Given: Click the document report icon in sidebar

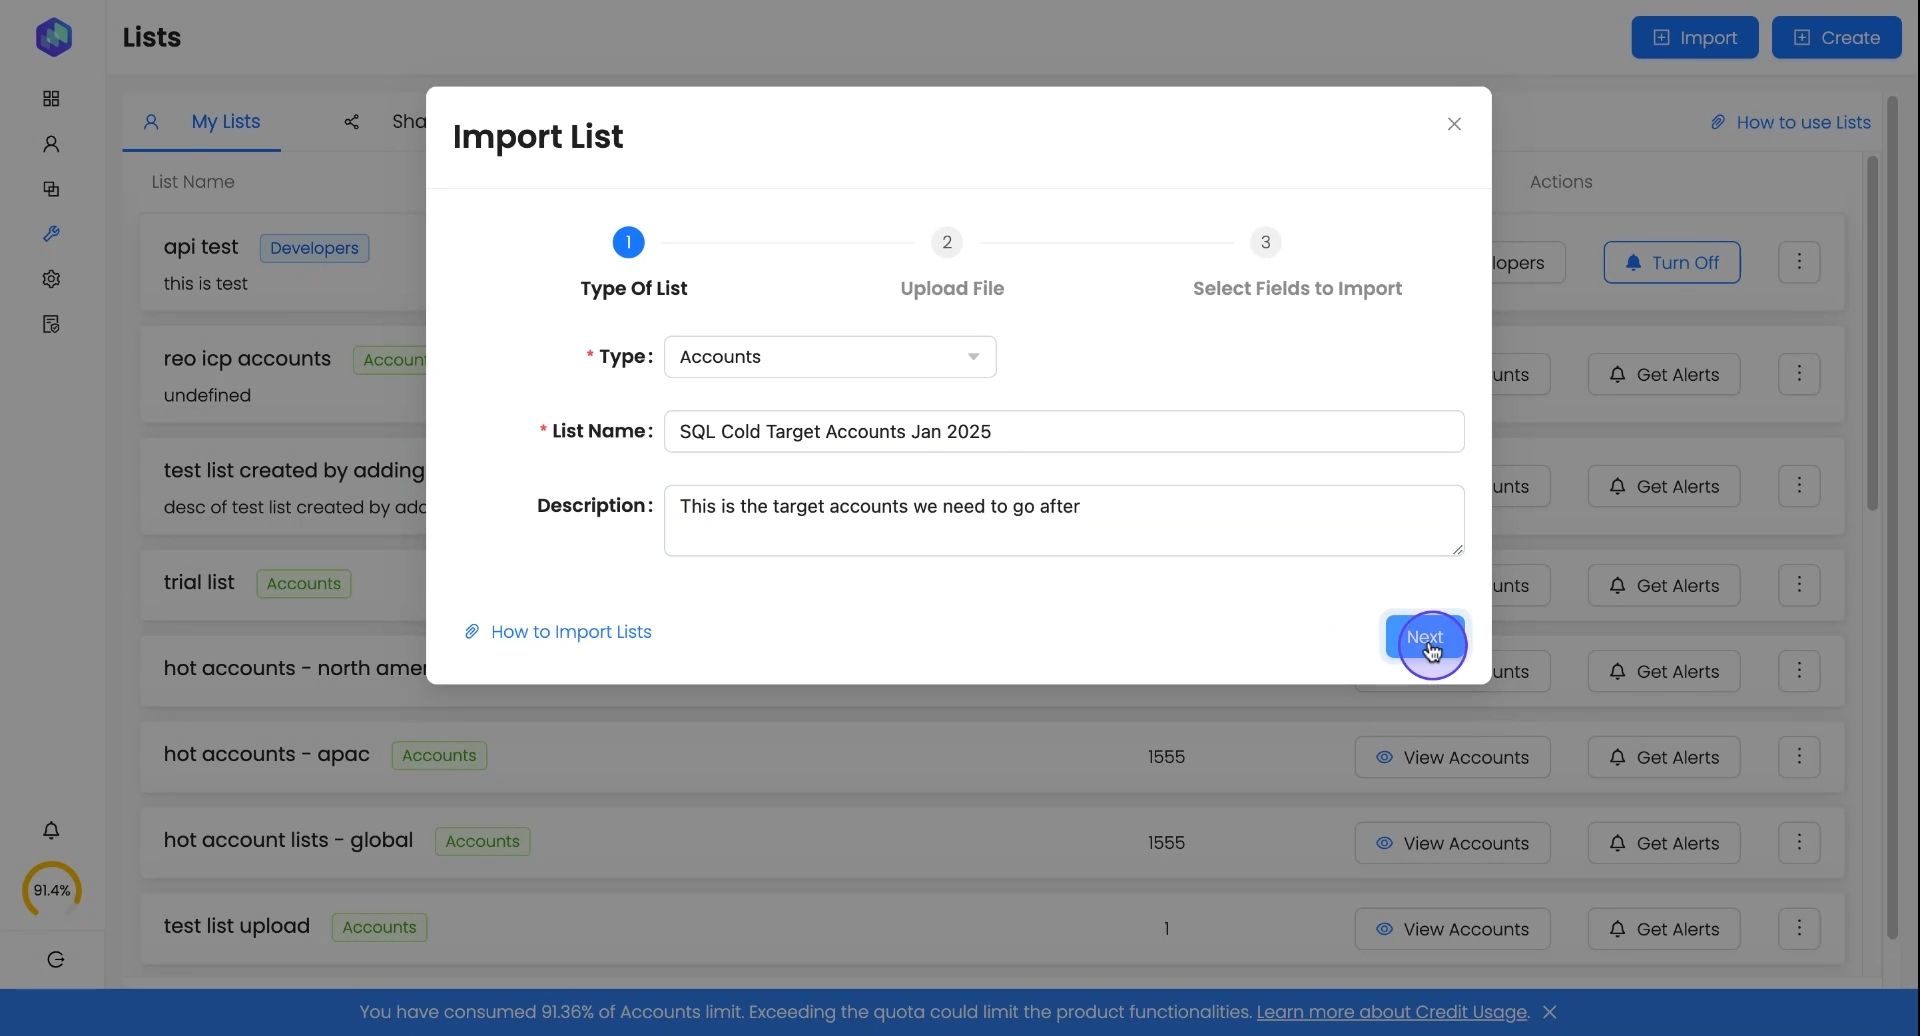Looking at the screenshot, I should tap(51, 324).
